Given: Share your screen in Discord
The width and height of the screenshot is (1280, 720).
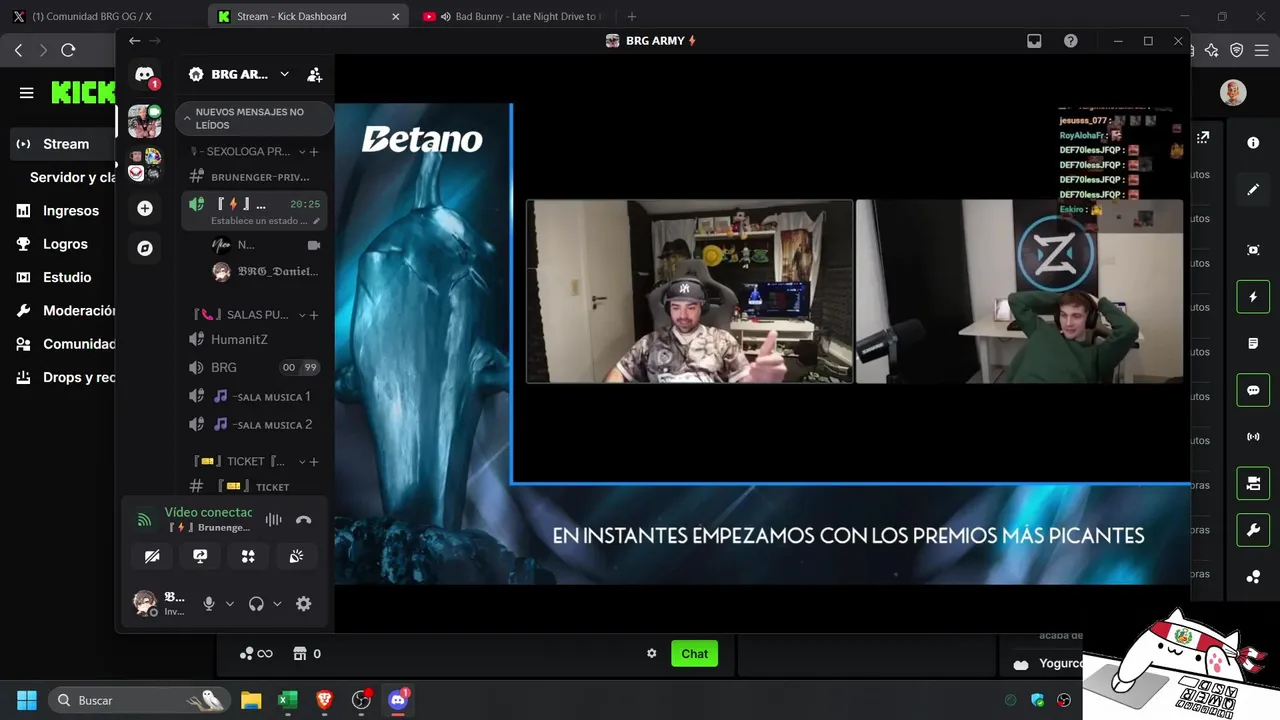Looking at the screenshot, I should 200,556.
